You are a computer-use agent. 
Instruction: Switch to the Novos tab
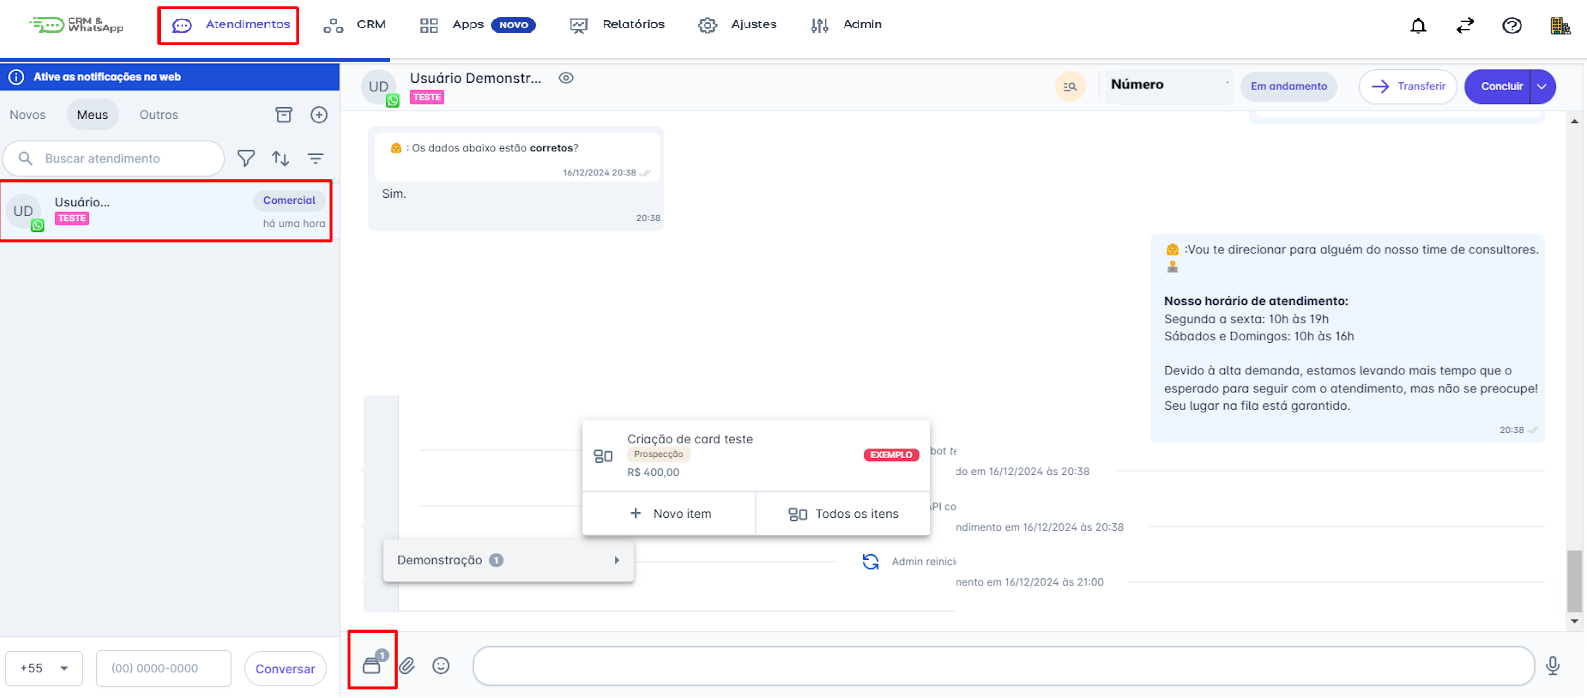tap(28, 115)
